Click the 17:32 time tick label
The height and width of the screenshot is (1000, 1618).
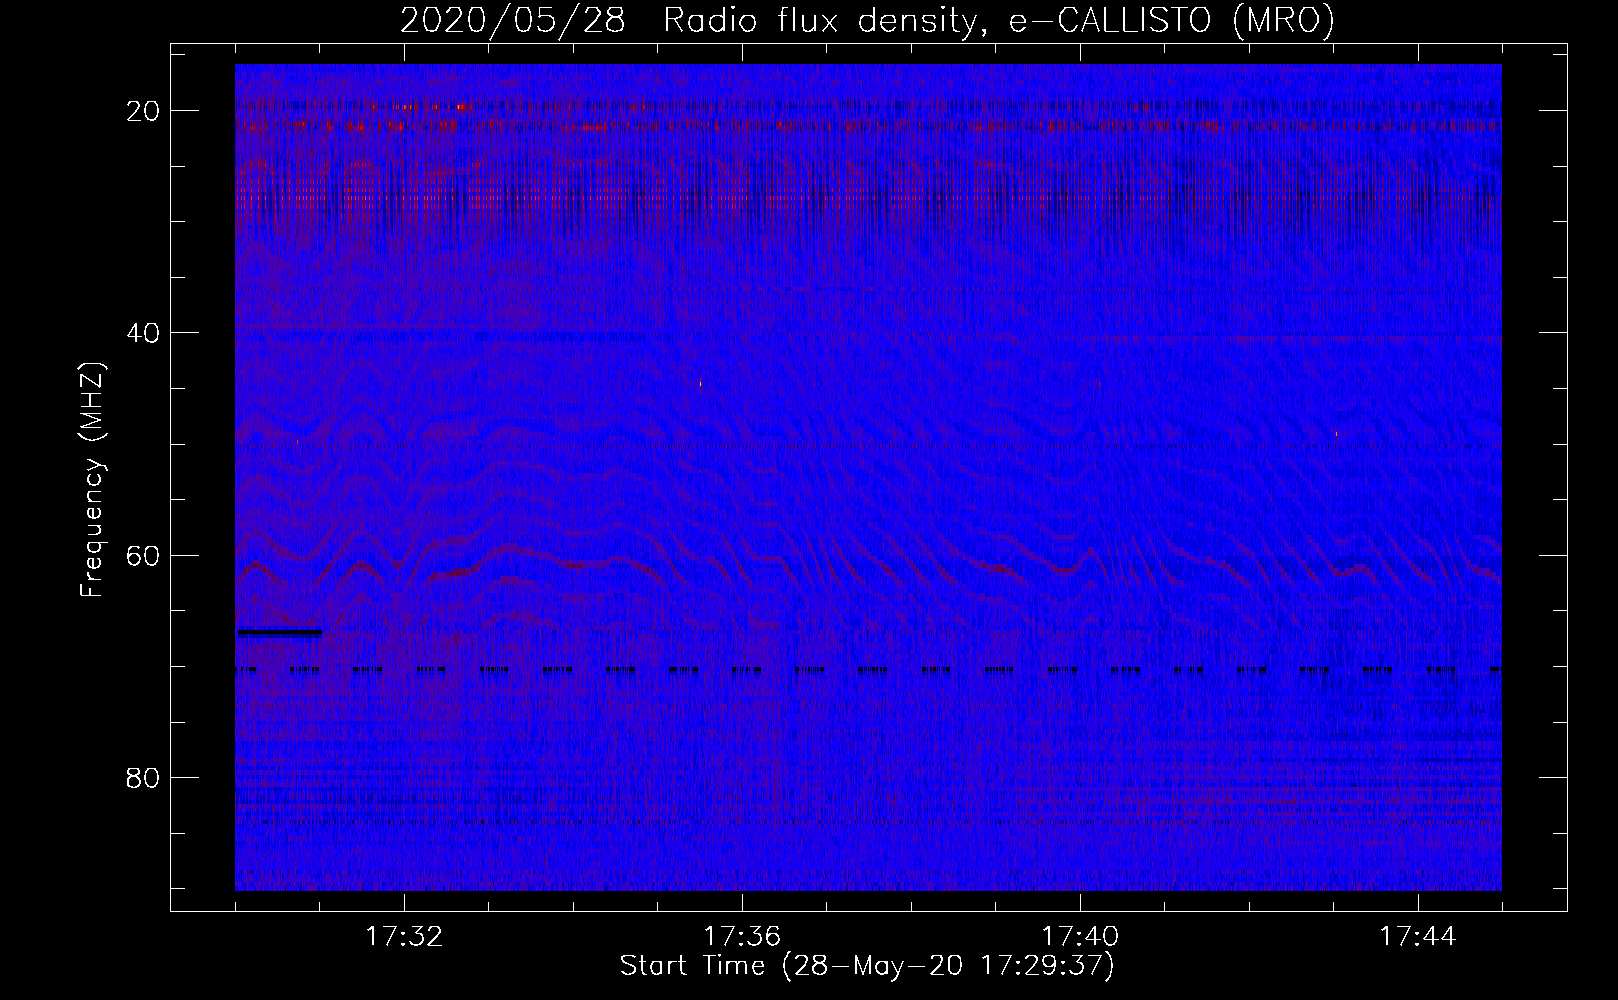[x=405, y=936]
